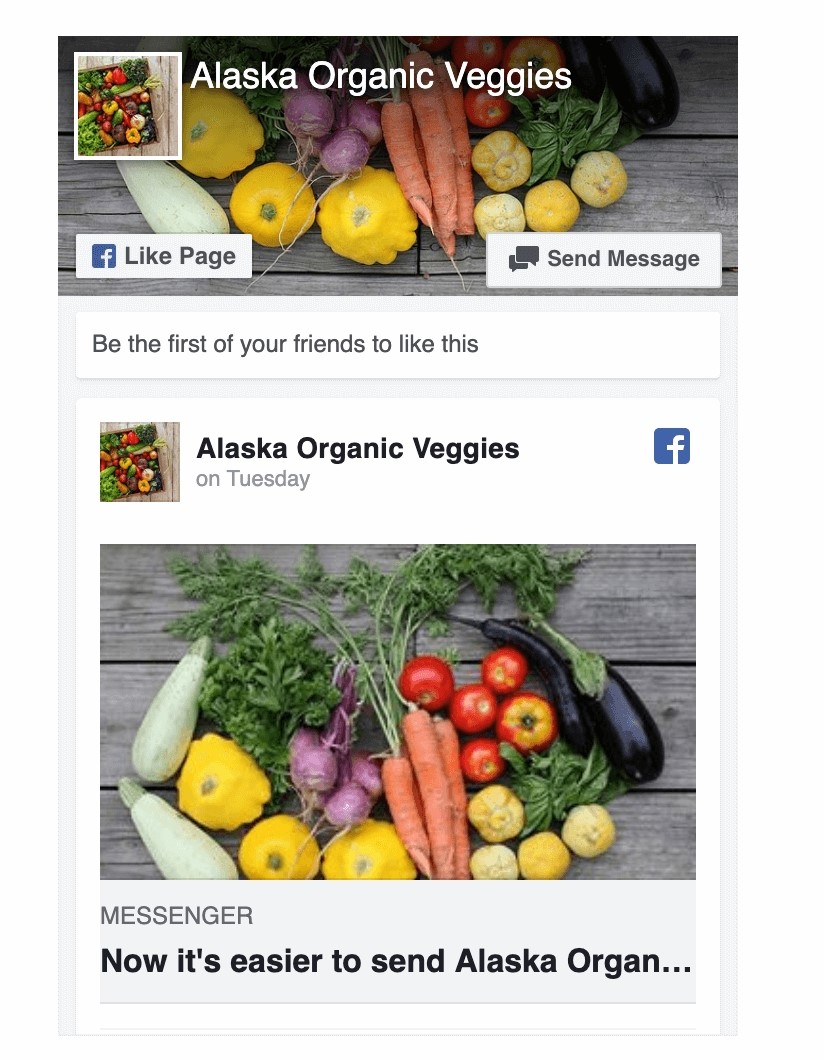The image size is (824, 1060).
Task: Click 'Be the first of your friends' box
Action: pyautogui.click(x=397, y=345)
